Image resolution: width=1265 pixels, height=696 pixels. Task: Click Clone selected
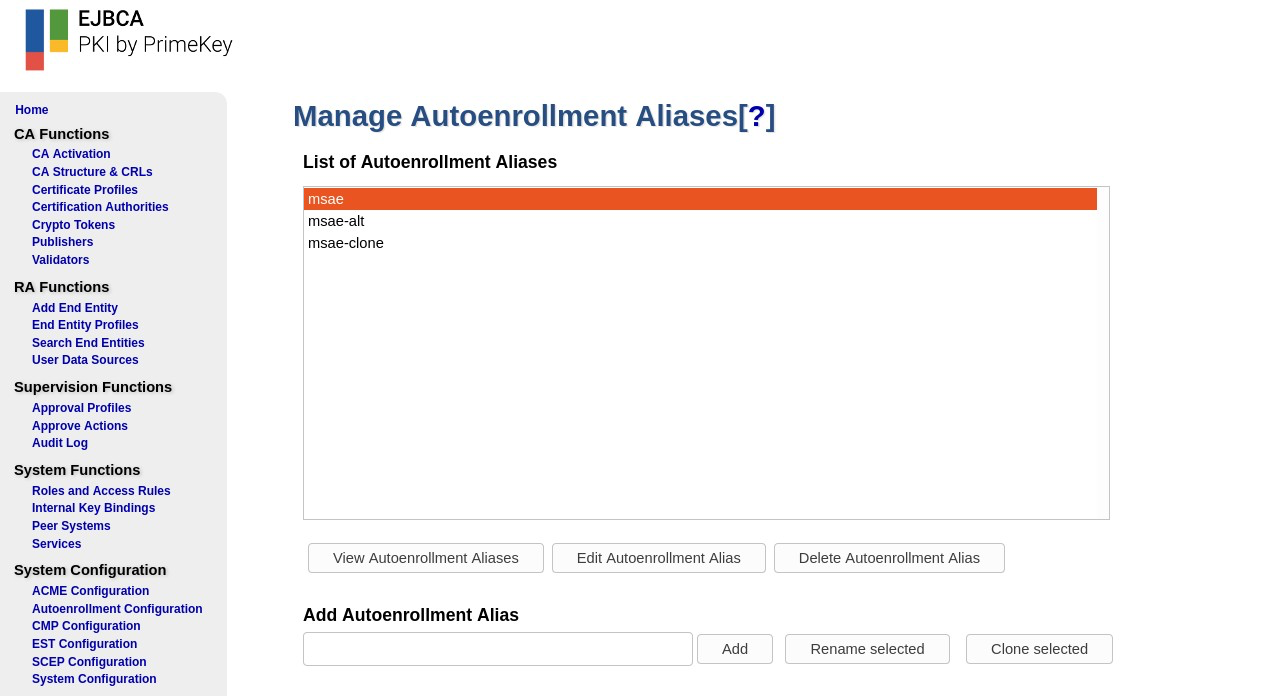1039,649
